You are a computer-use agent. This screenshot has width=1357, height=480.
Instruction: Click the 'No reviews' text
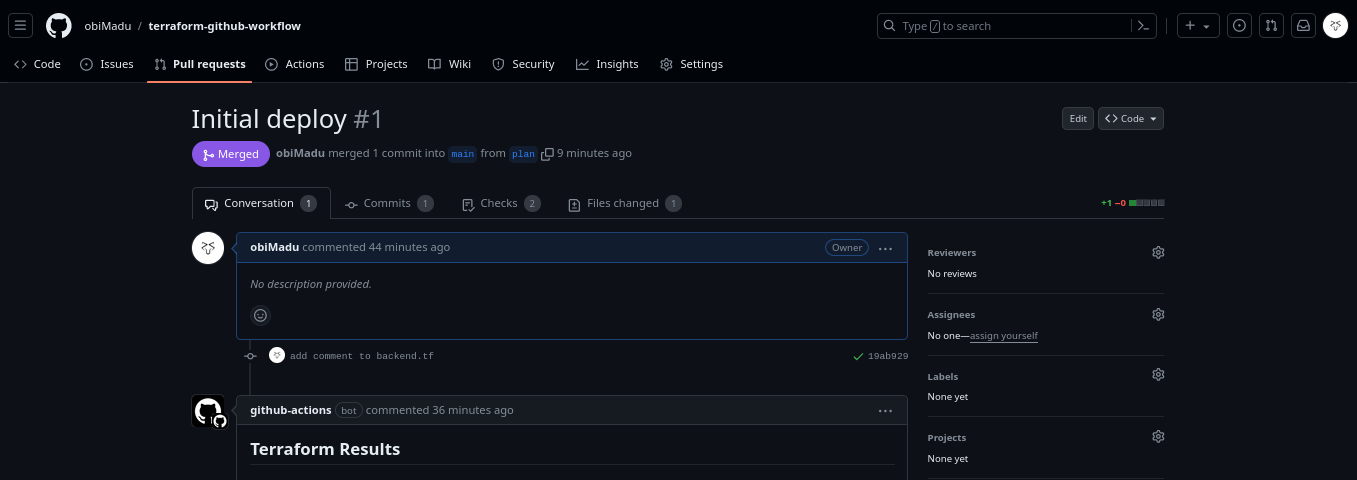(952, 274)
